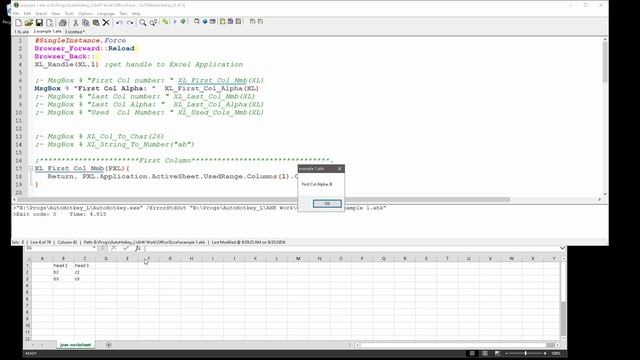Image resolution: width=640 pixels, height=360 pixels.
Task: Click the Undo arrow icon
Action: [119, 22]
